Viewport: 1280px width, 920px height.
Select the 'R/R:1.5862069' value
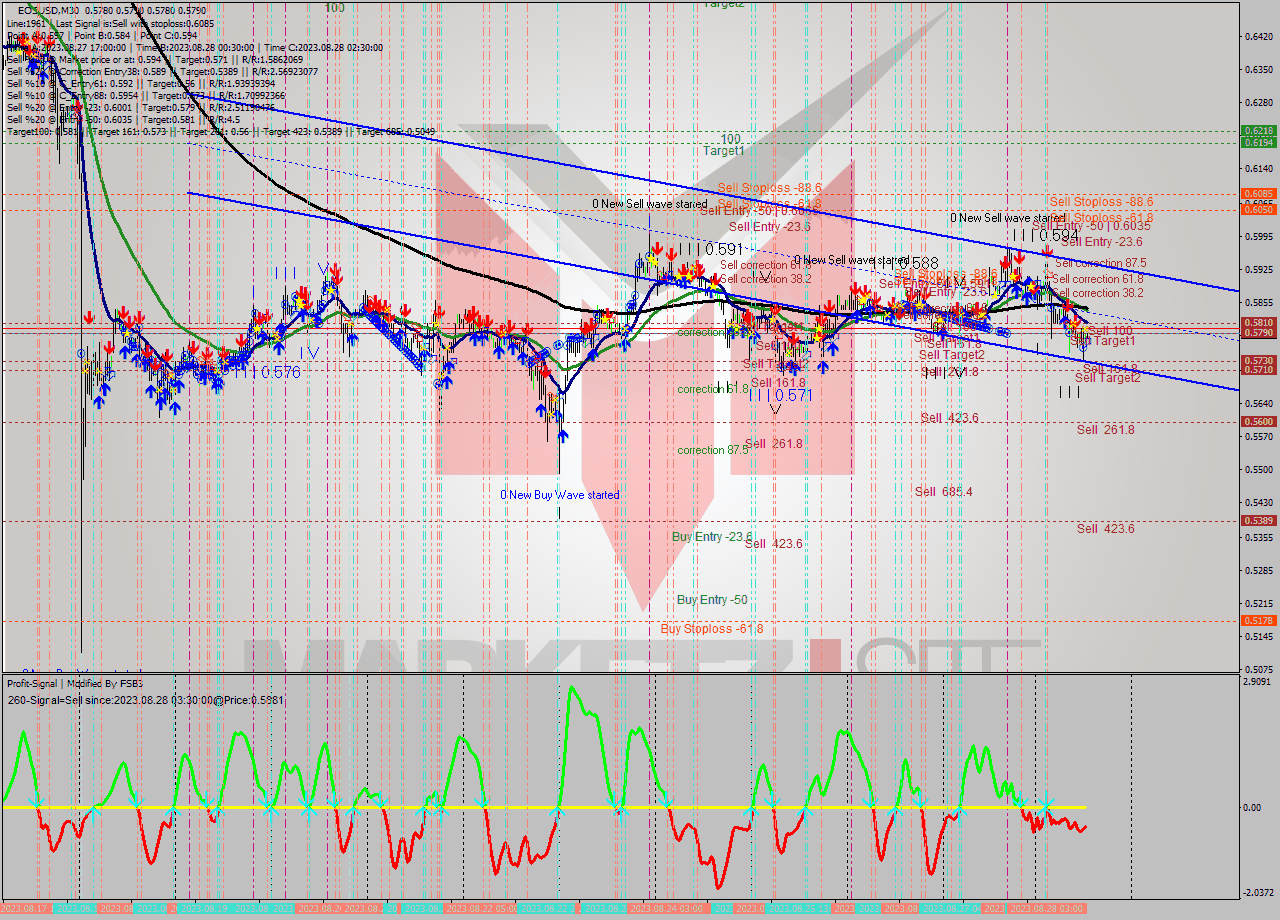[272, 59]
